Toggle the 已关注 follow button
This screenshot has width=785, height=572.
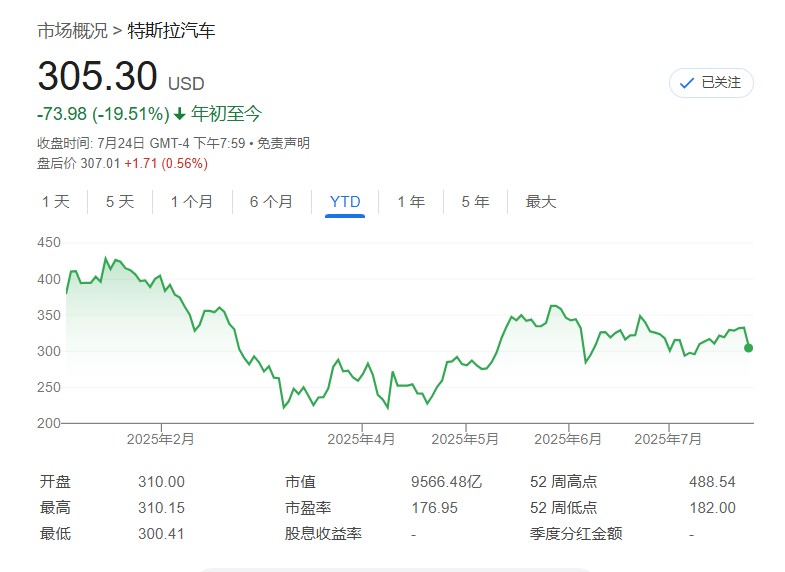[711, 83]
